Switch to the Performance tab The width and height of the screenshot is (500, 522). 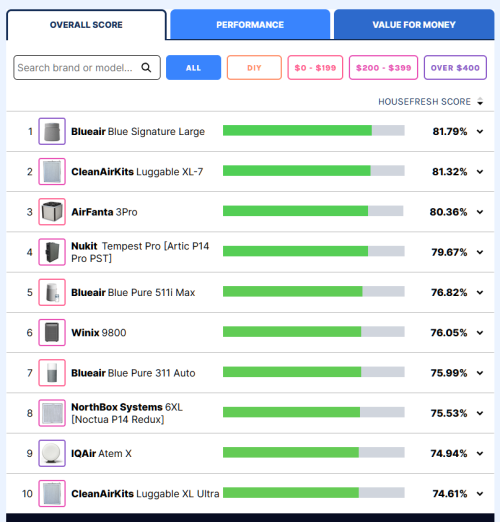(250, 25)
